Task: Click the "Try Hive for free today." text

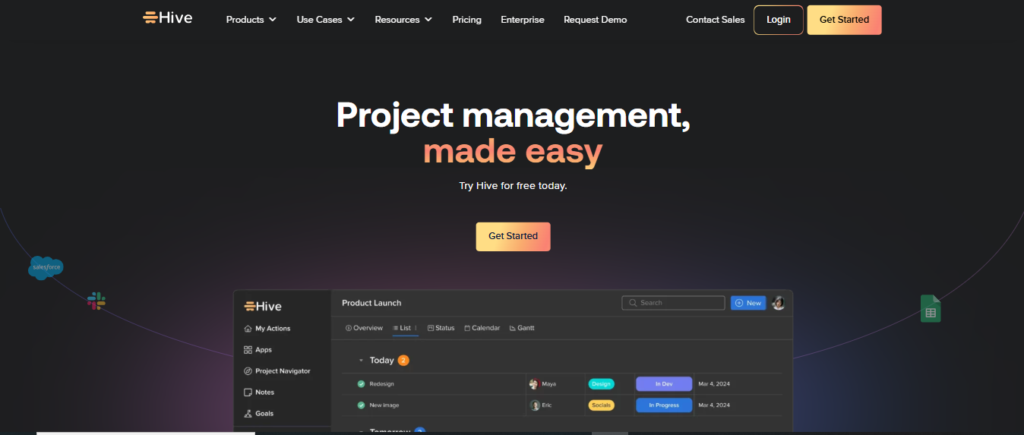Action: (513, 185)
